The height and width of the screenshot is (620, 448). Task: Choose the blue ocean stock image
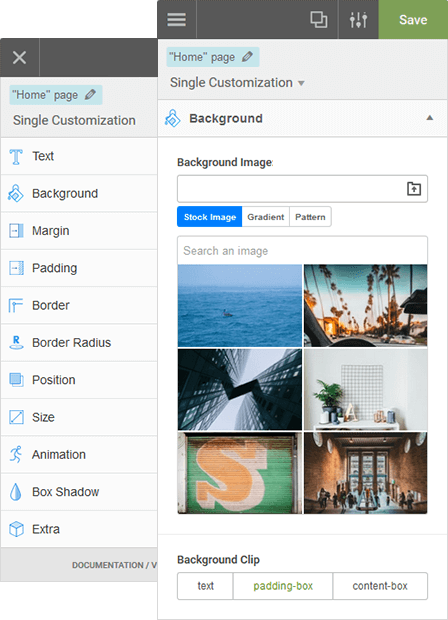pos(240,306)
